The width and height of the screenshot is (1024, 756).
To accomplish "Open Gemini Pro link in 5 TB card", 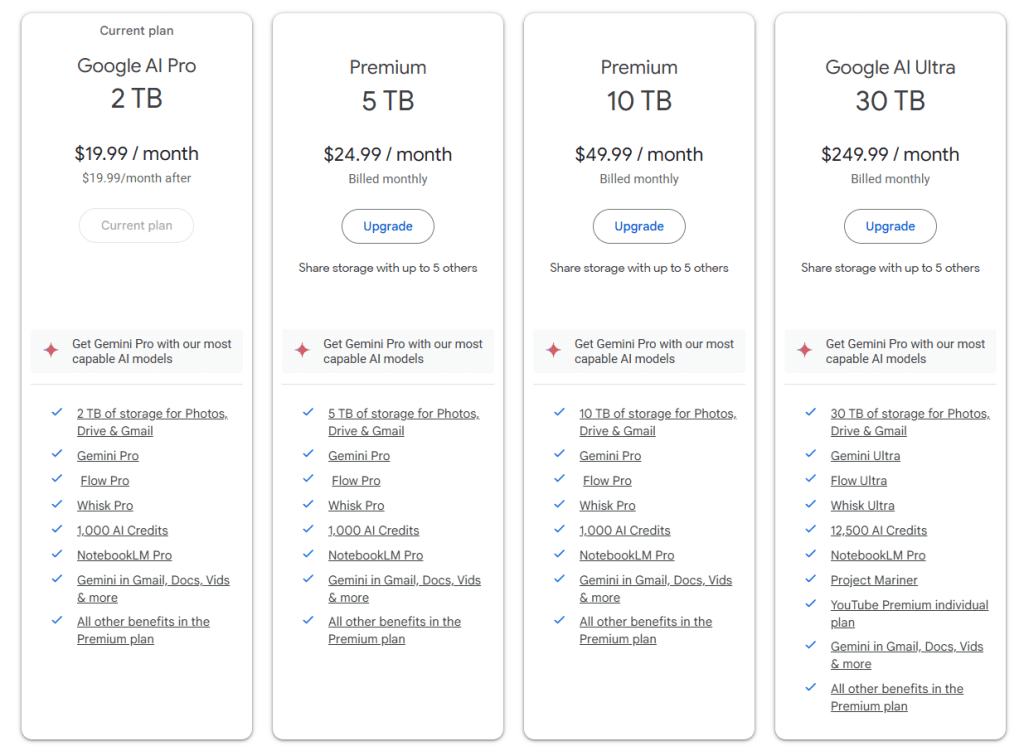I will coord(359,455).
